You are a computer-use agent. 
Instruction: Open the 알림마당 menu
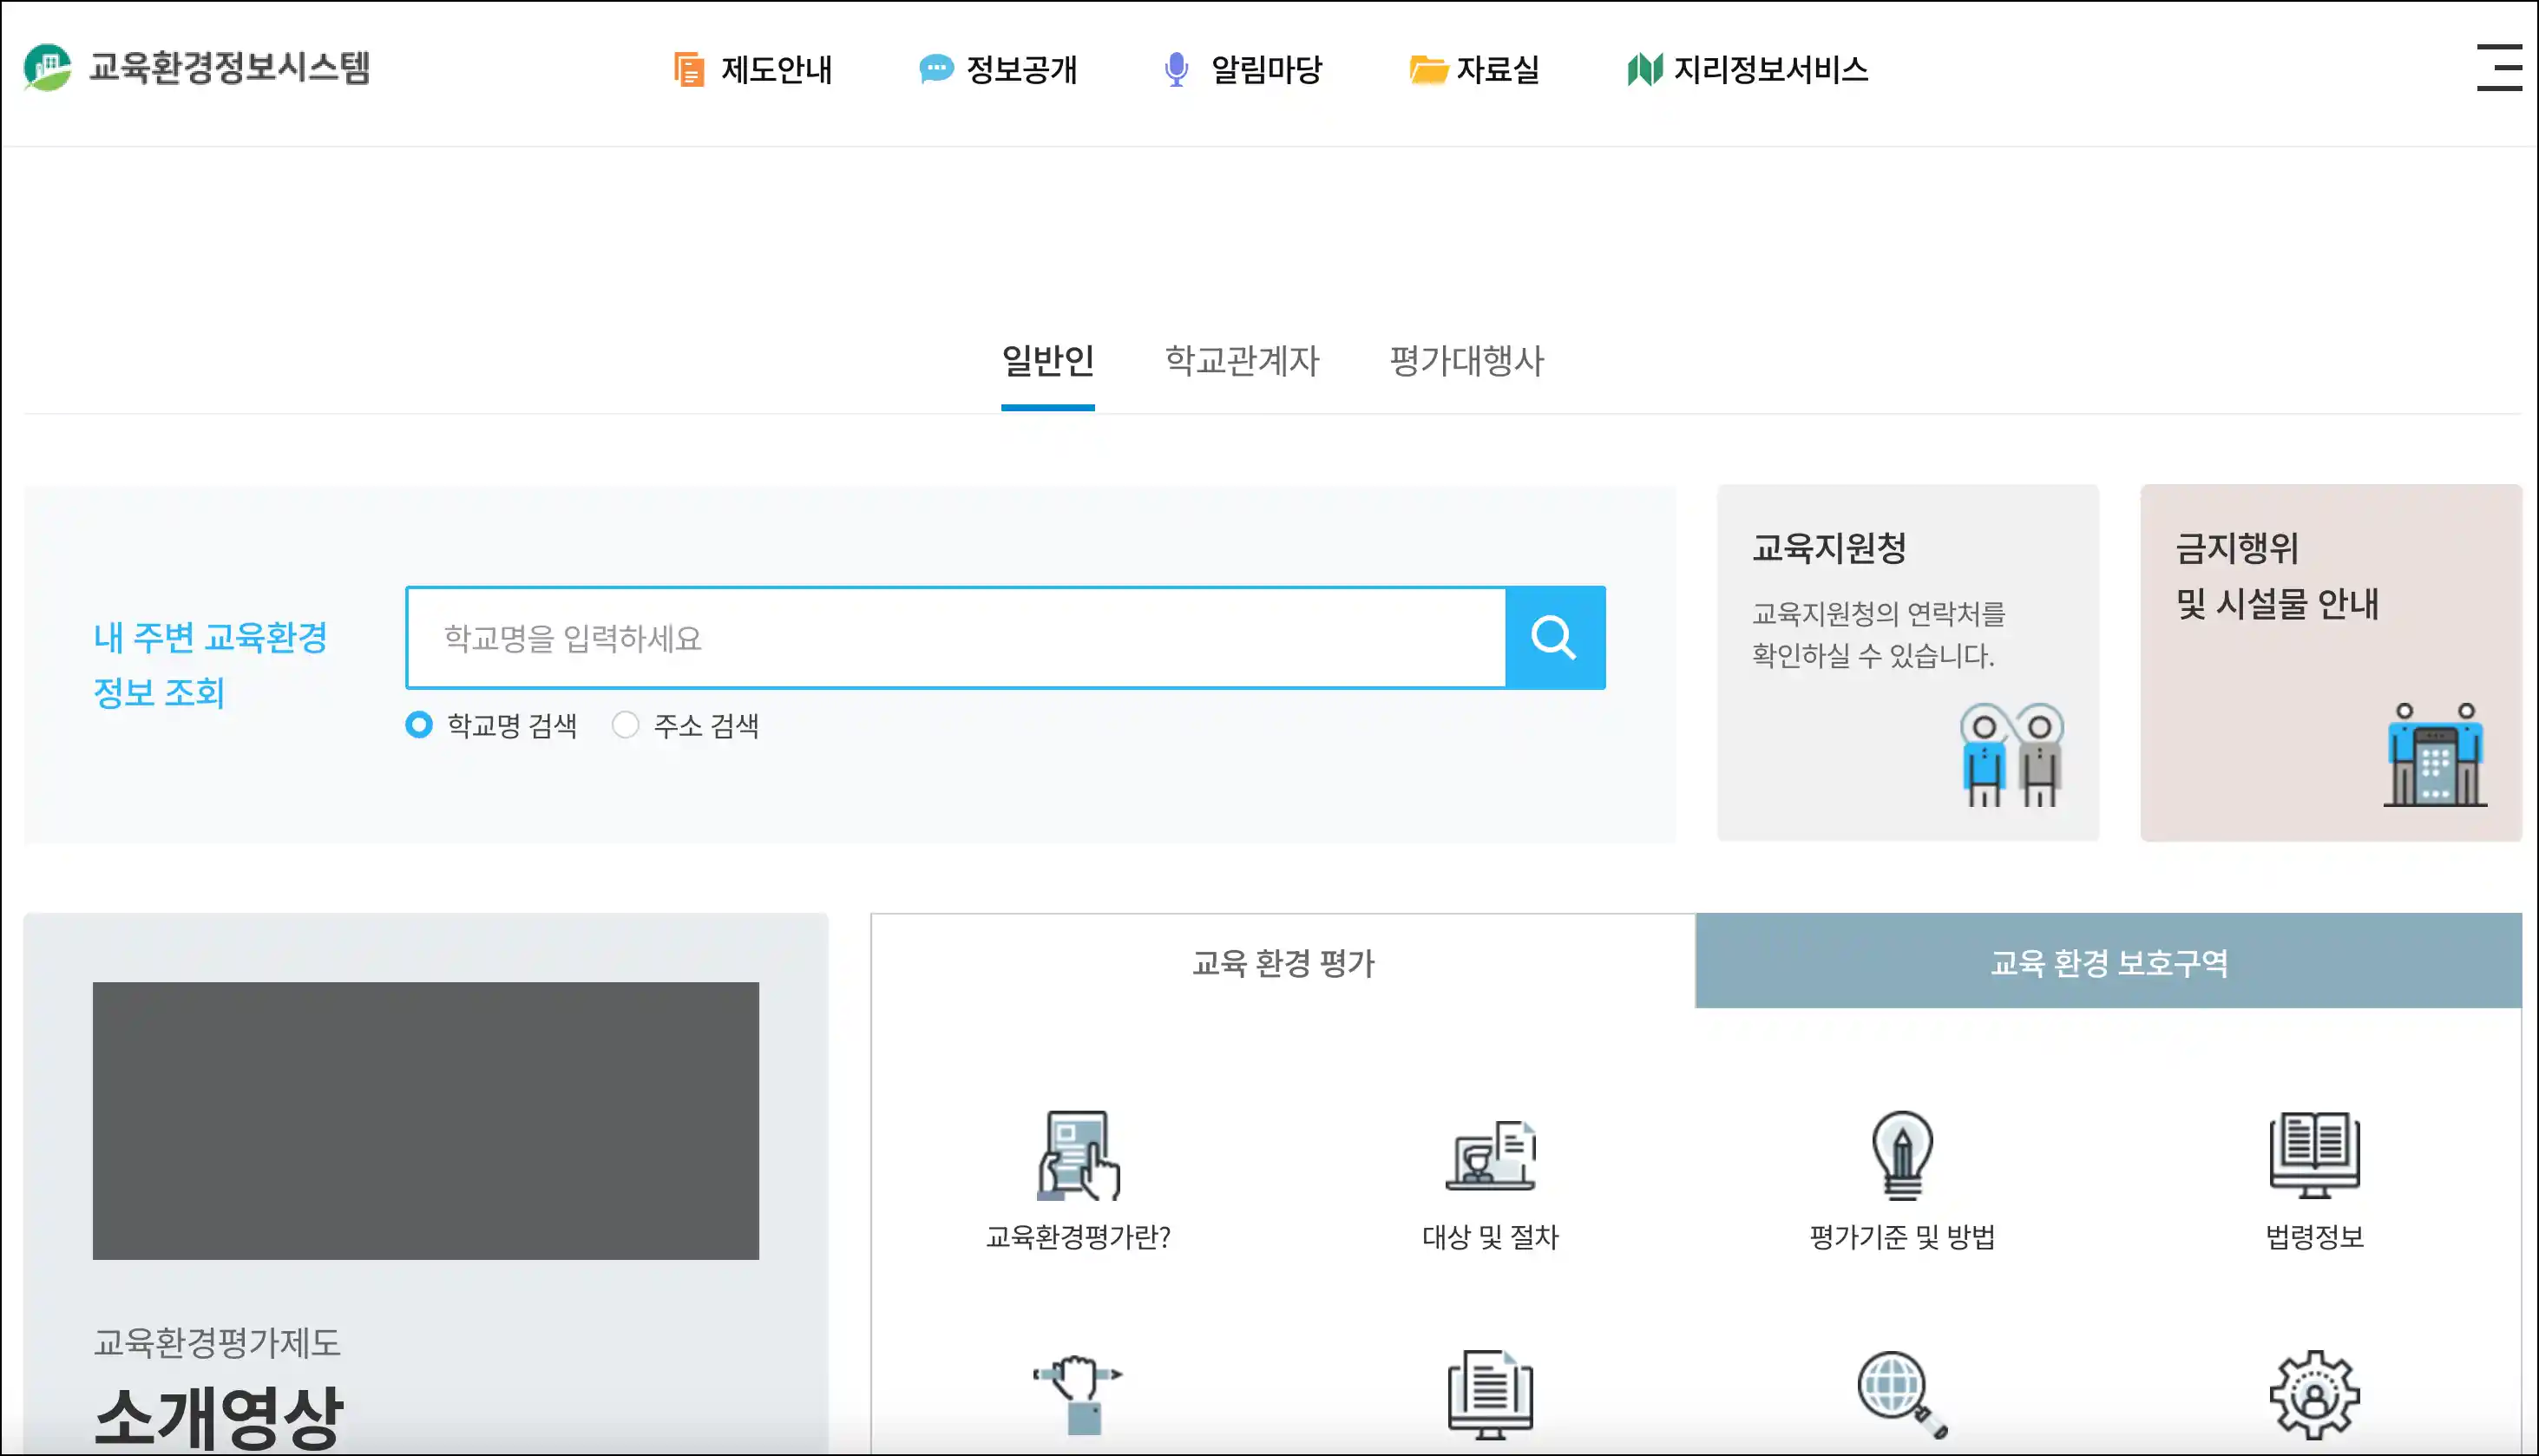1267,69
